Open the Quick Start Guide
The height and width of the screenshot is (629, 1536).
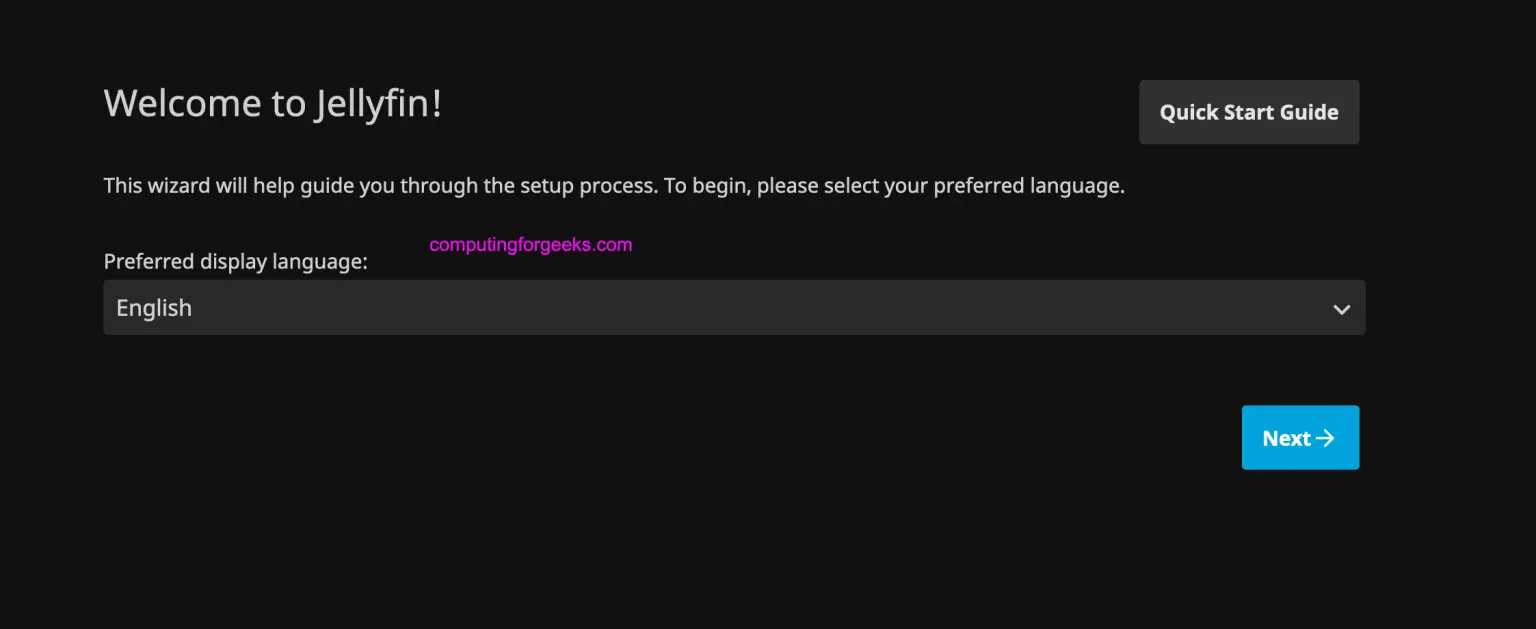click(x=1249, y=112)
